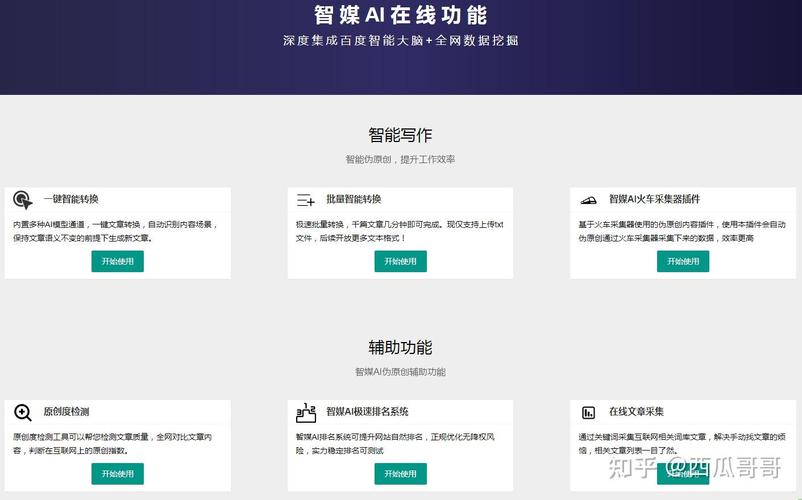This screenshot has width=802, height=500.
Task: Click 开始使用 under 批量智能转换
Action: [x=400, y=261]
